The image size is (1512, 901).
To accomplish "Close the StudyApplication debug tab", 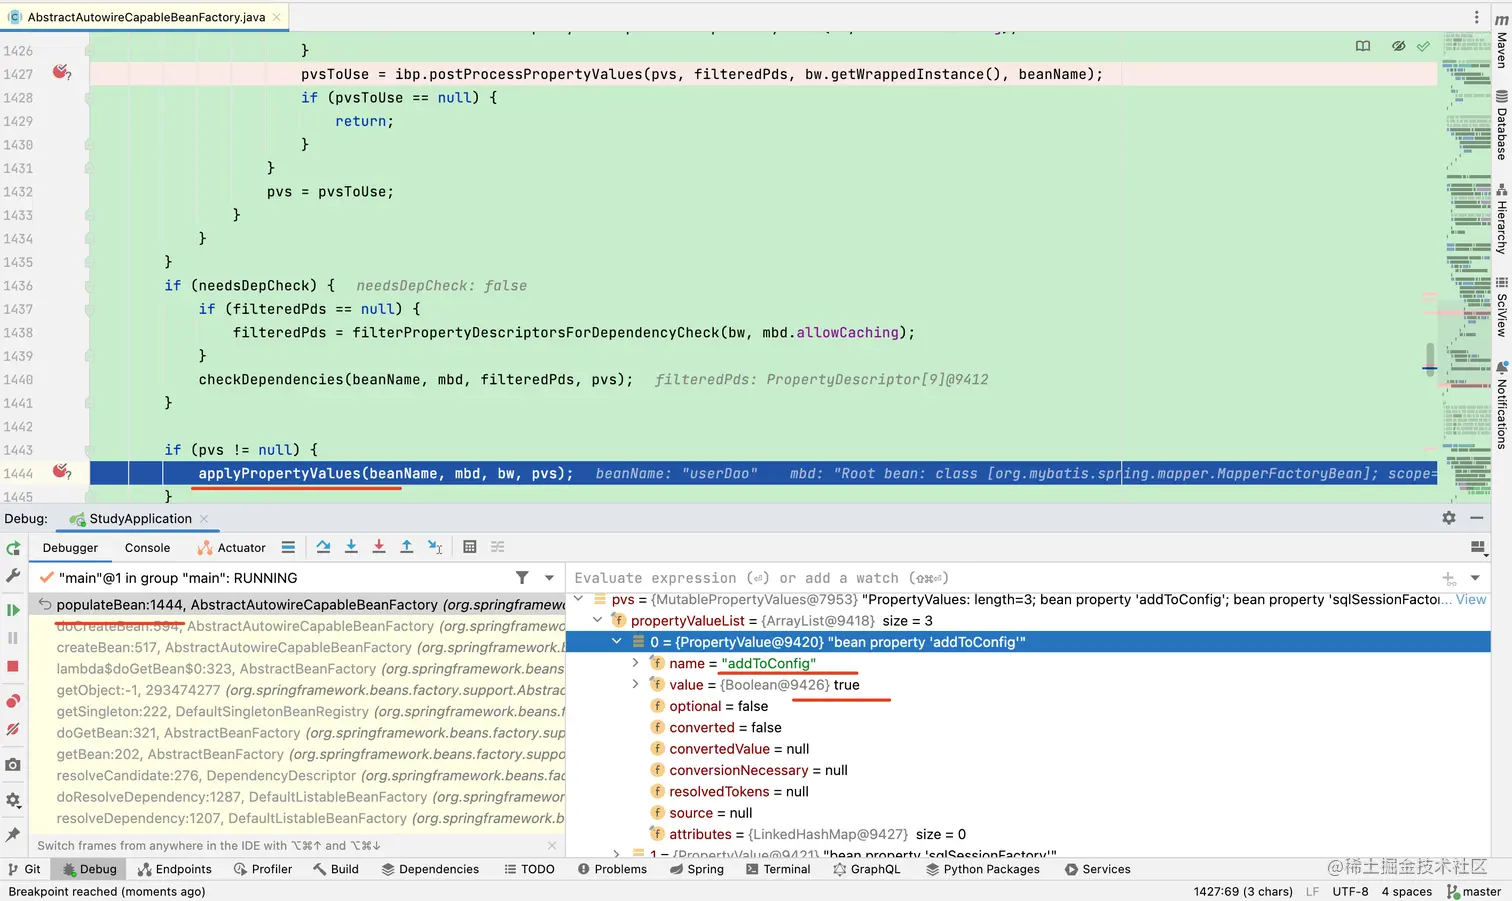I will [204, 518].
